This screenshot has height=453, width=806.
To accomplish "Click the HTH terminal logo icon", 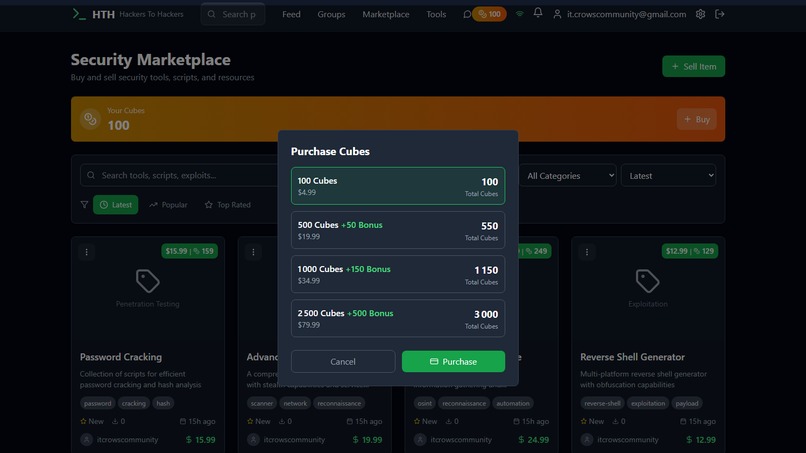I will point(79,14).
